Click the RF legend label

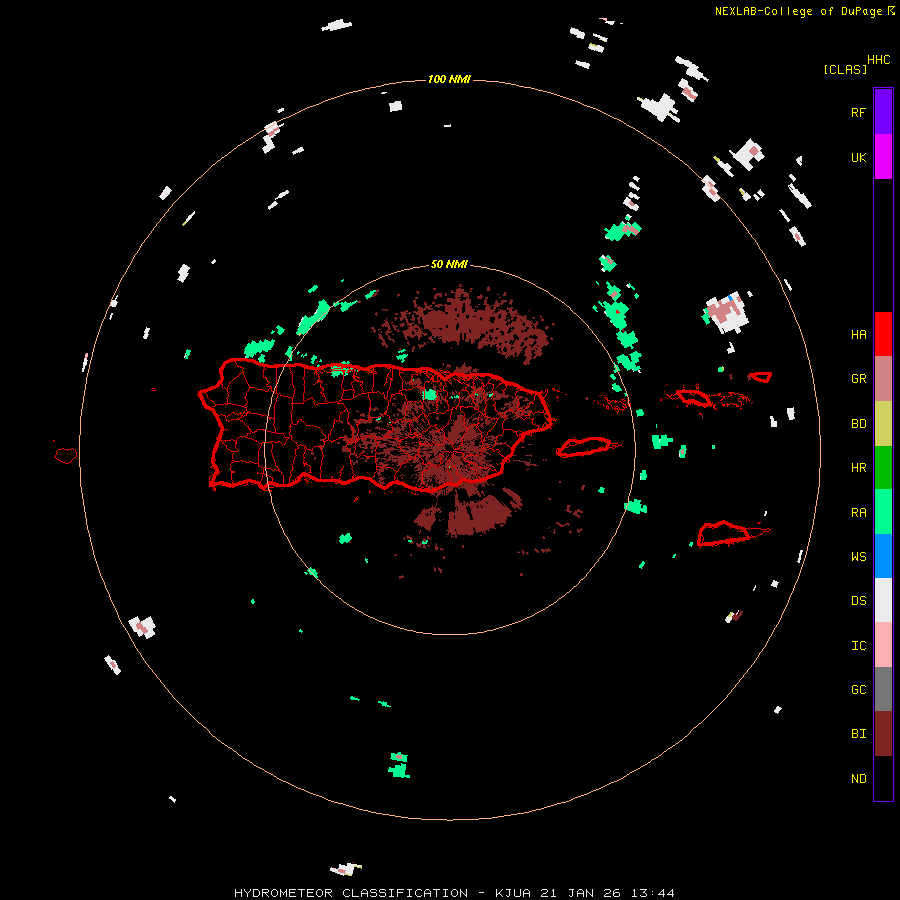858,112
